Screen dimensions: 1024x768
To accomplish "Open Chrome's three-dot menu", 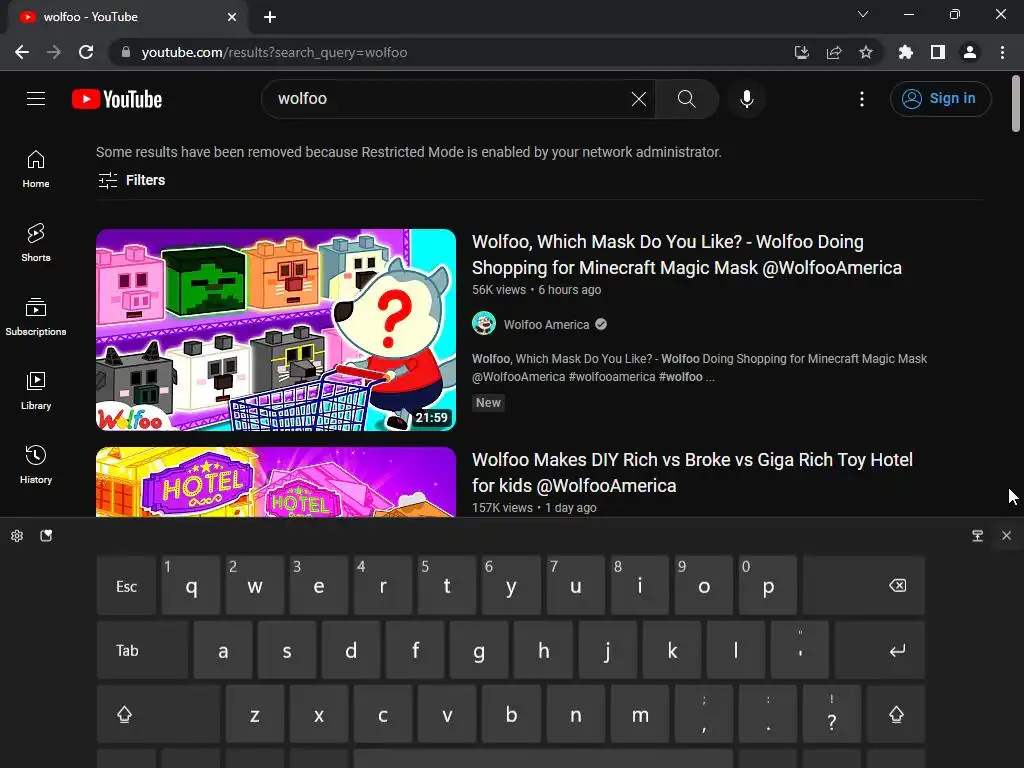I will pos(1002,52).
